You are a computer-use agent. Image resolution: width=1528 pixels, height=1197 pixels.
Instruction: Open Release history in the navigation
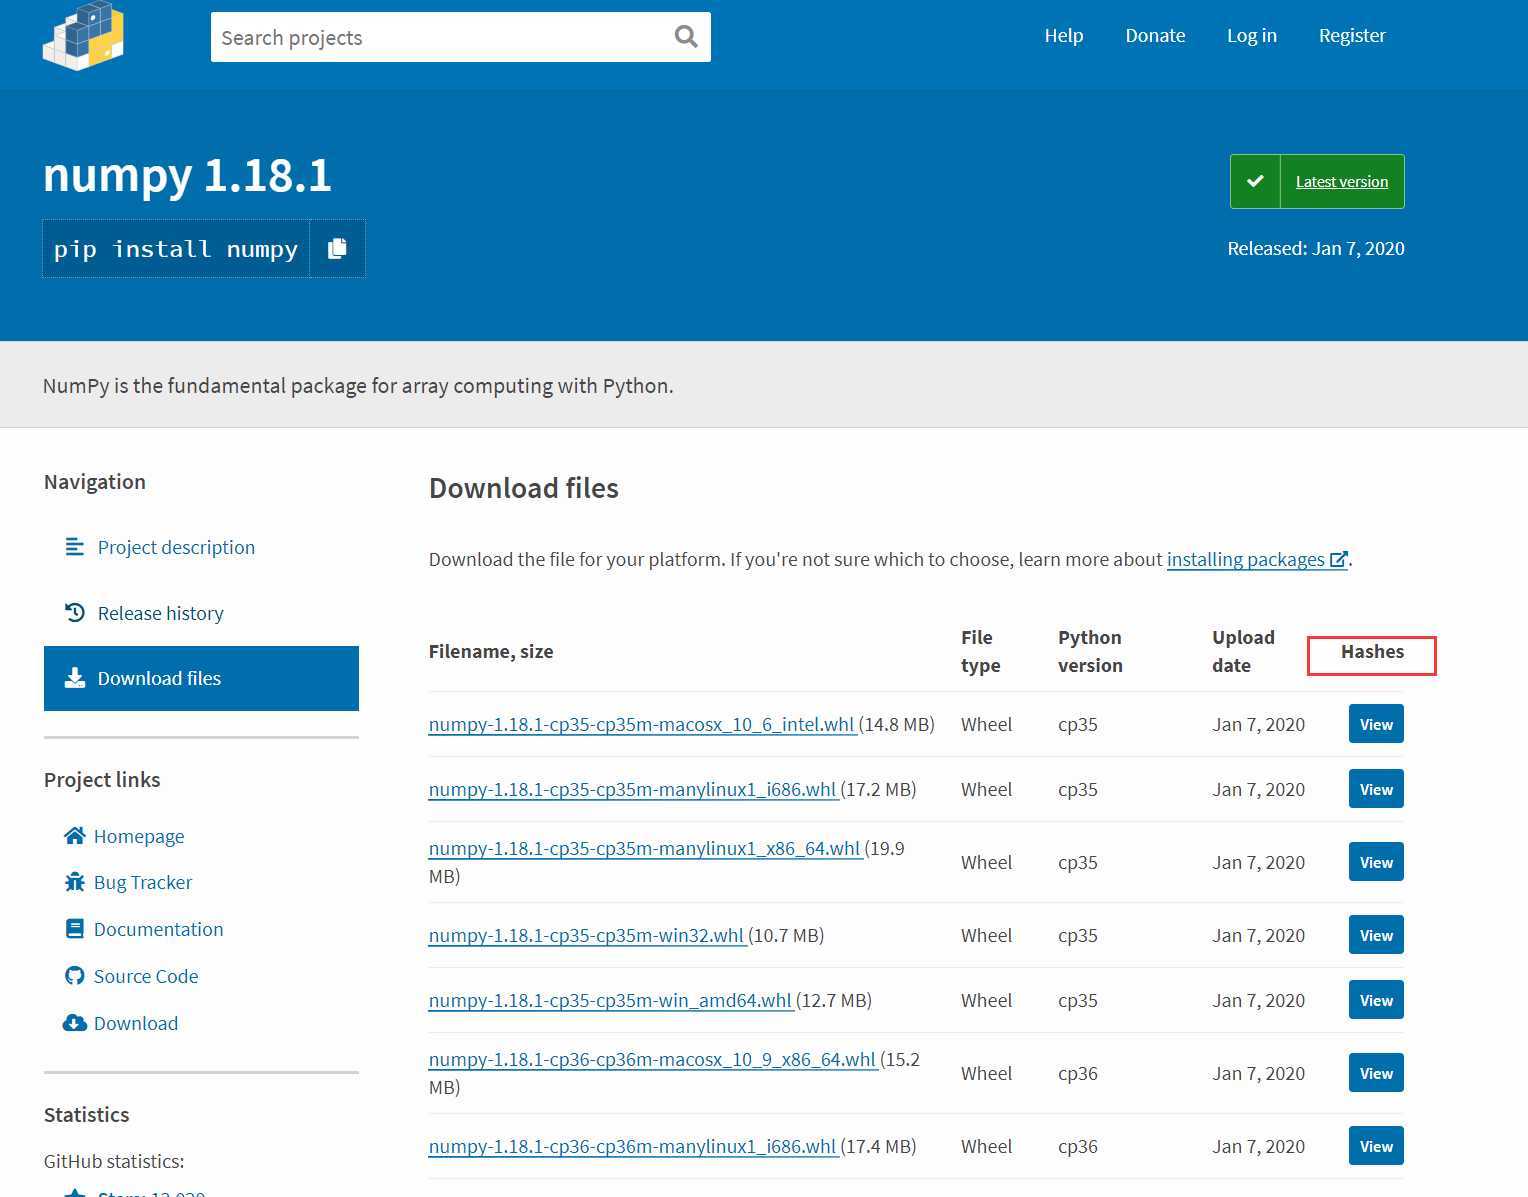161,613
